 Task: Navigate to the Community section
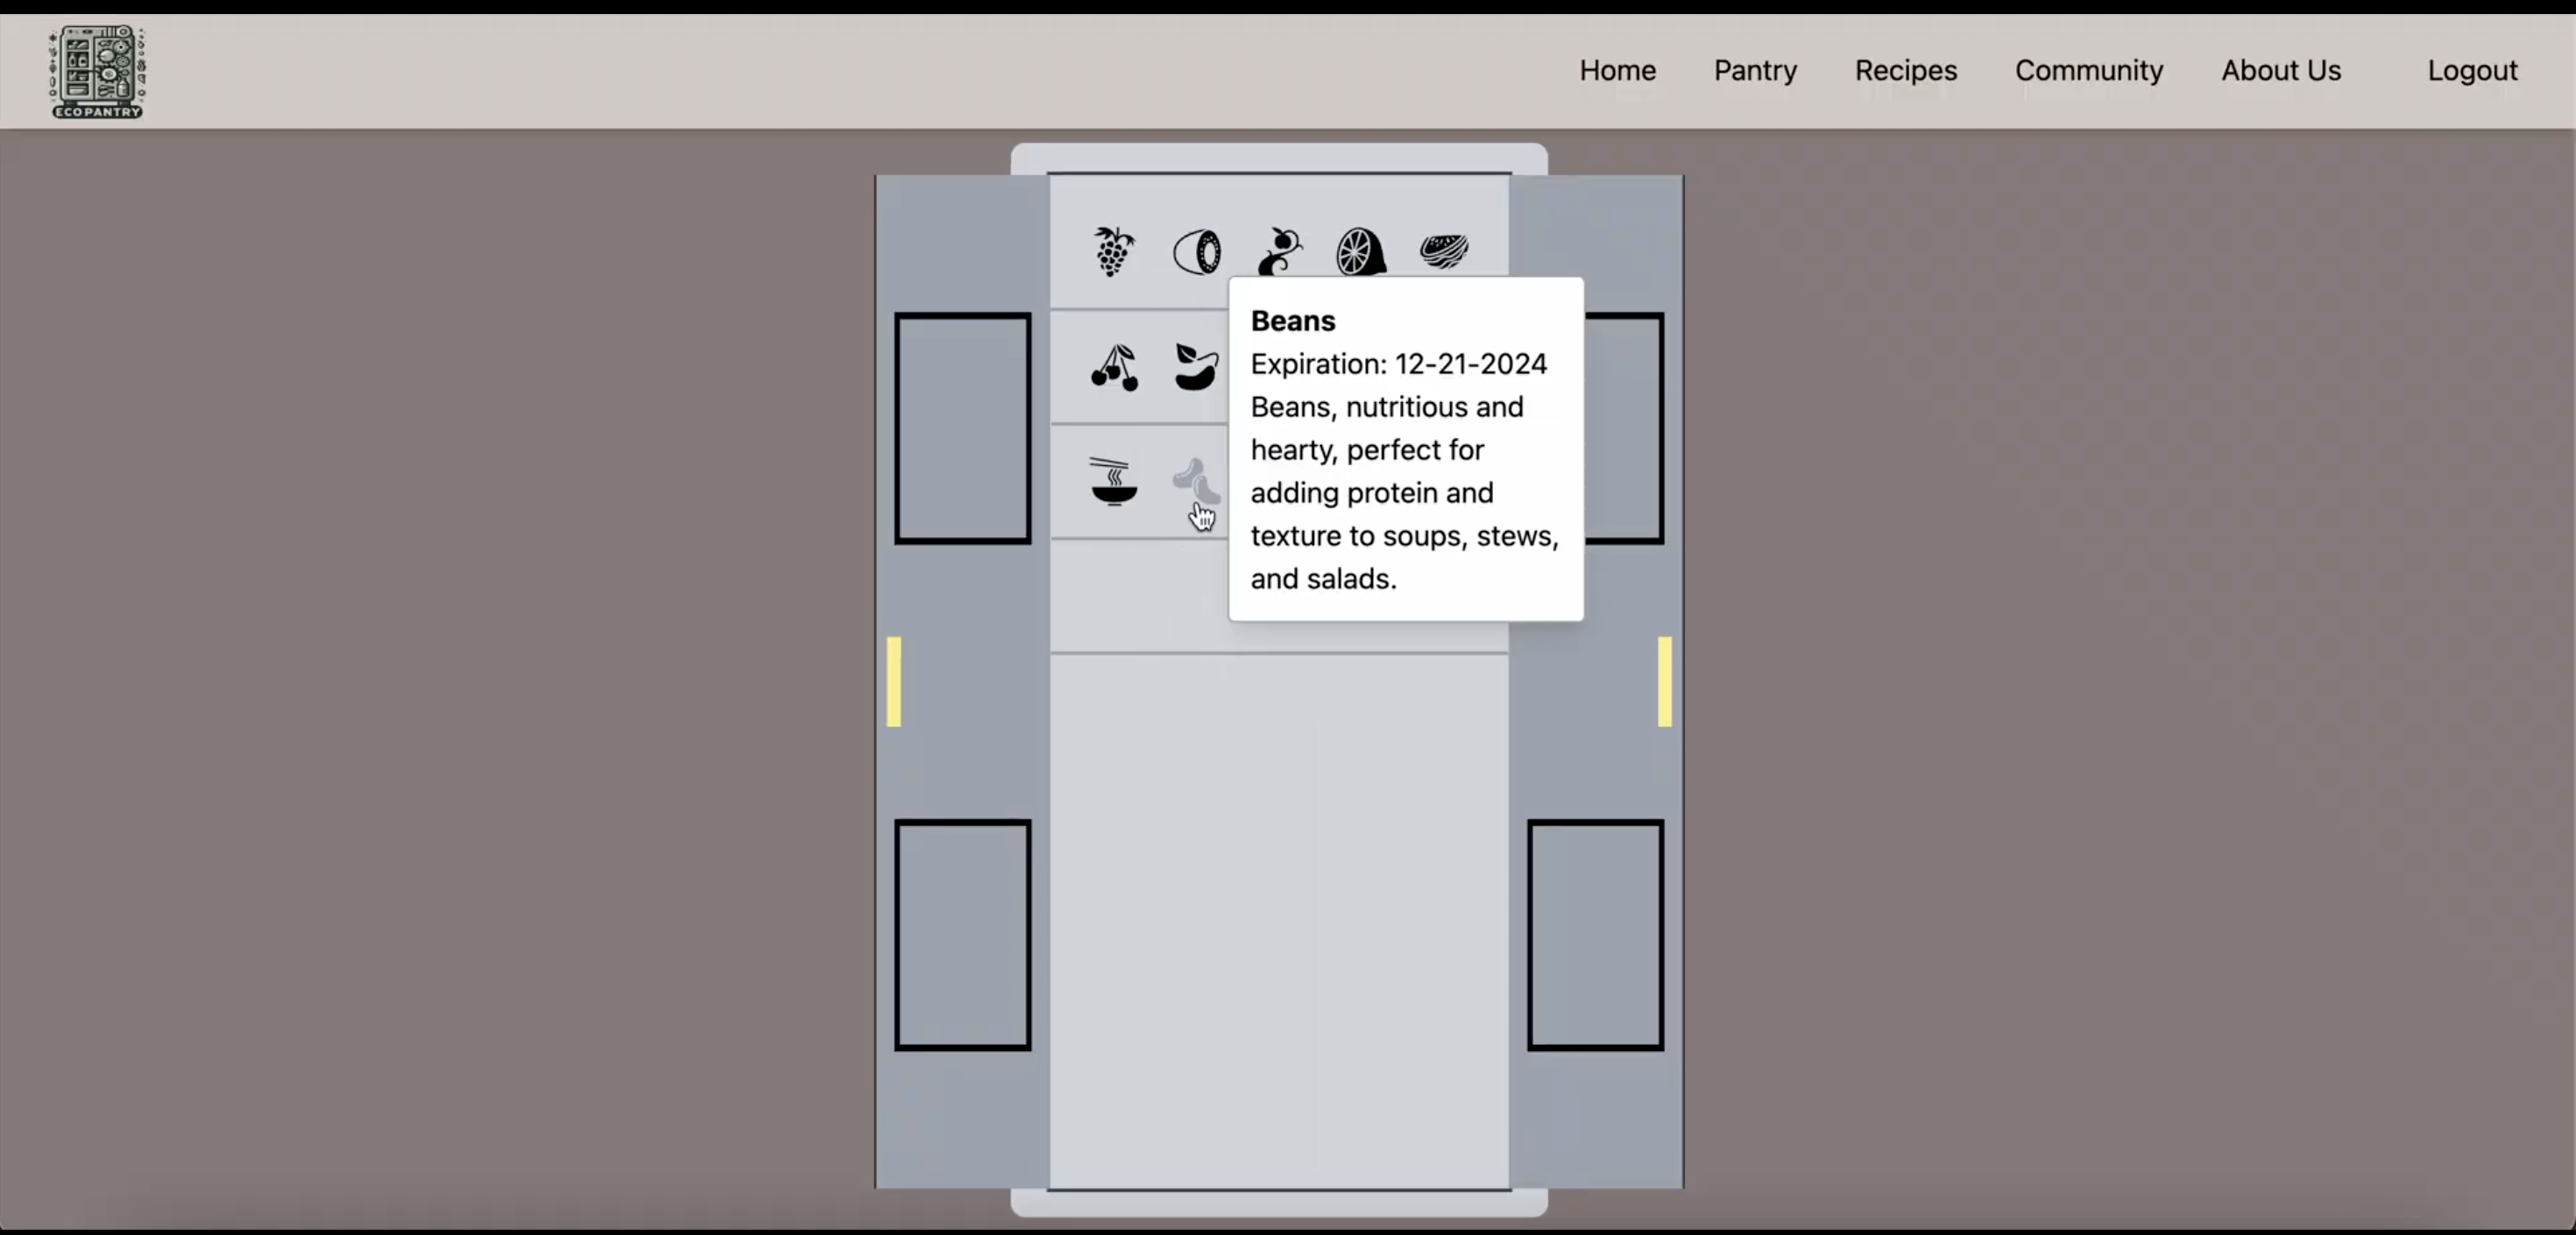tap(2088, 70)
